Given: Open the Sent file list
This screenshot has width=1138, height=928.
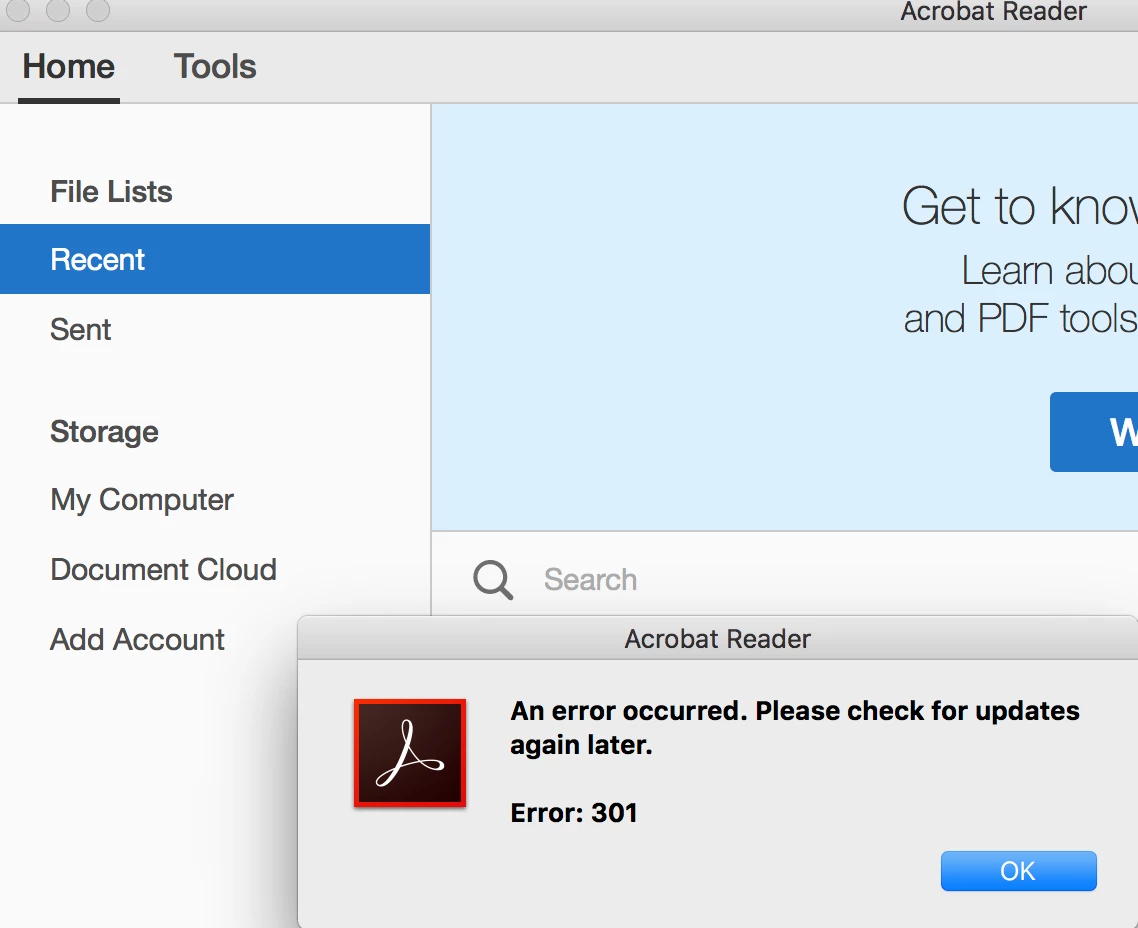Looking at the screenshot, I should [x=81, y=329].
